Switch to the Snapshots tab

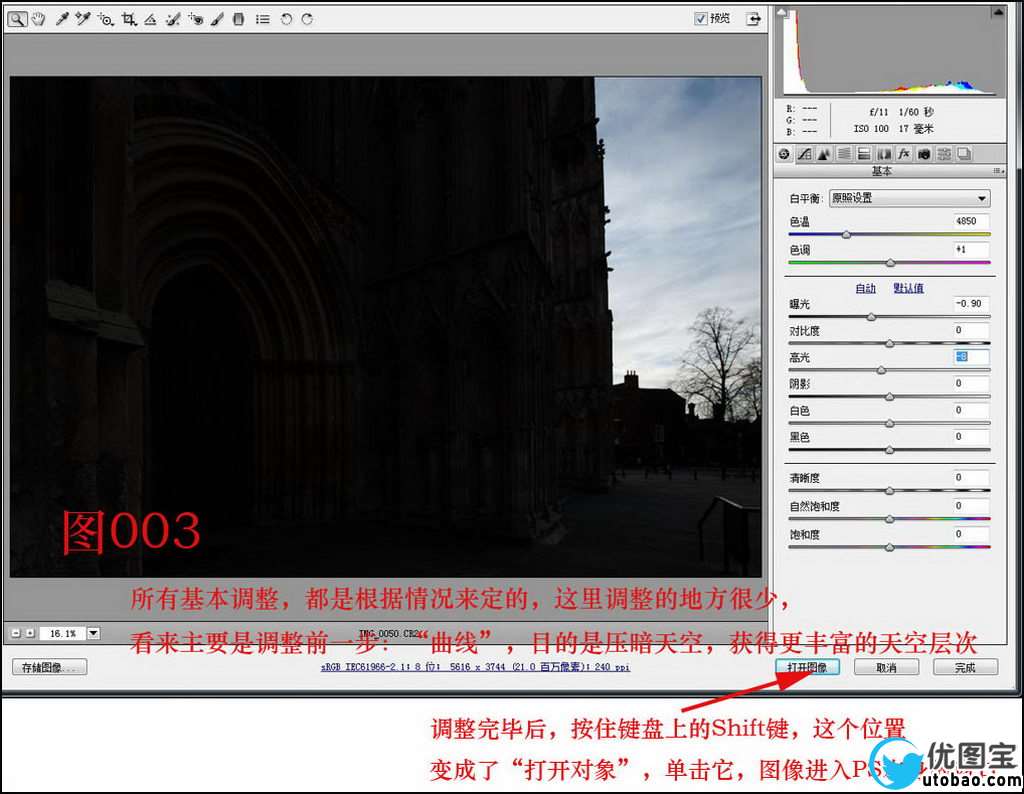tap(964, 154)
